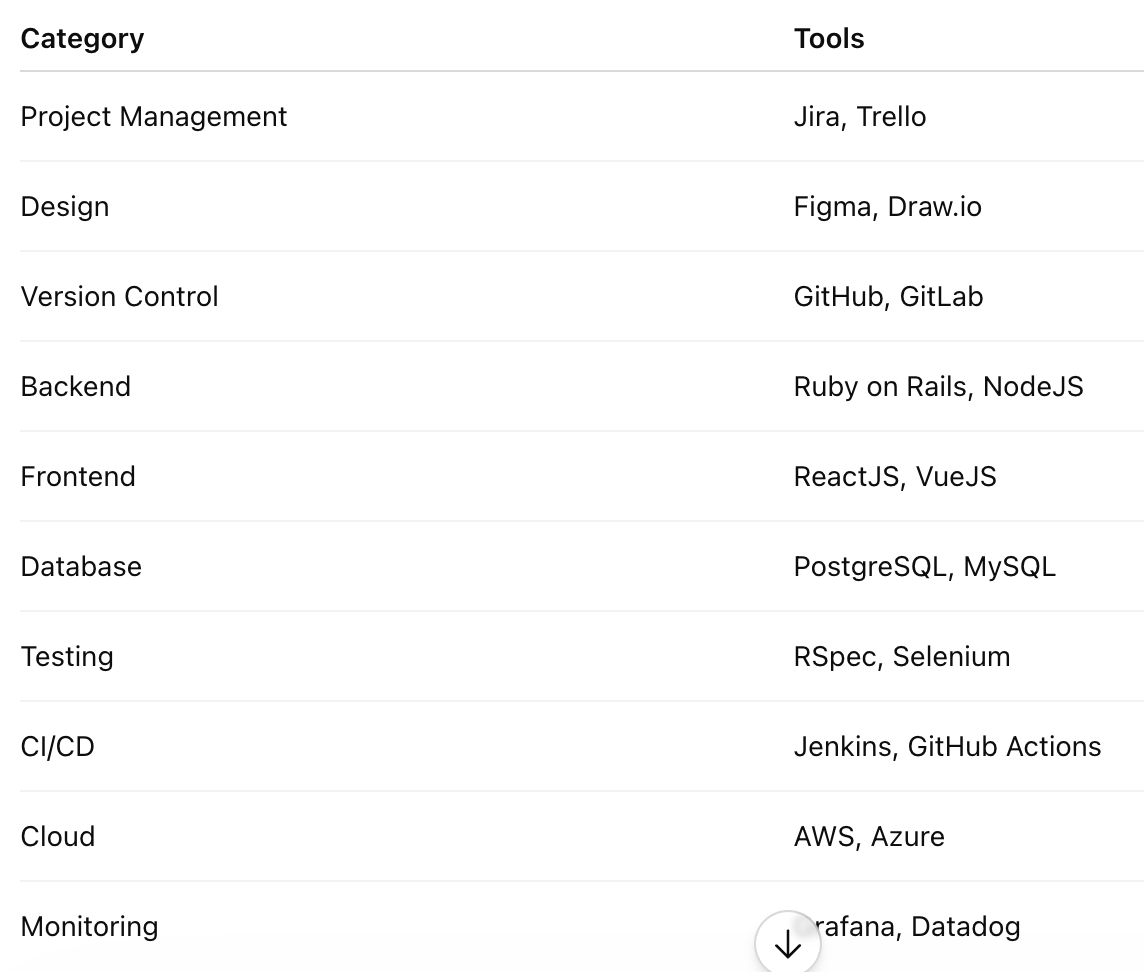Select the Database category cell
1144x972 pixels.
click(x=81, y=566)
